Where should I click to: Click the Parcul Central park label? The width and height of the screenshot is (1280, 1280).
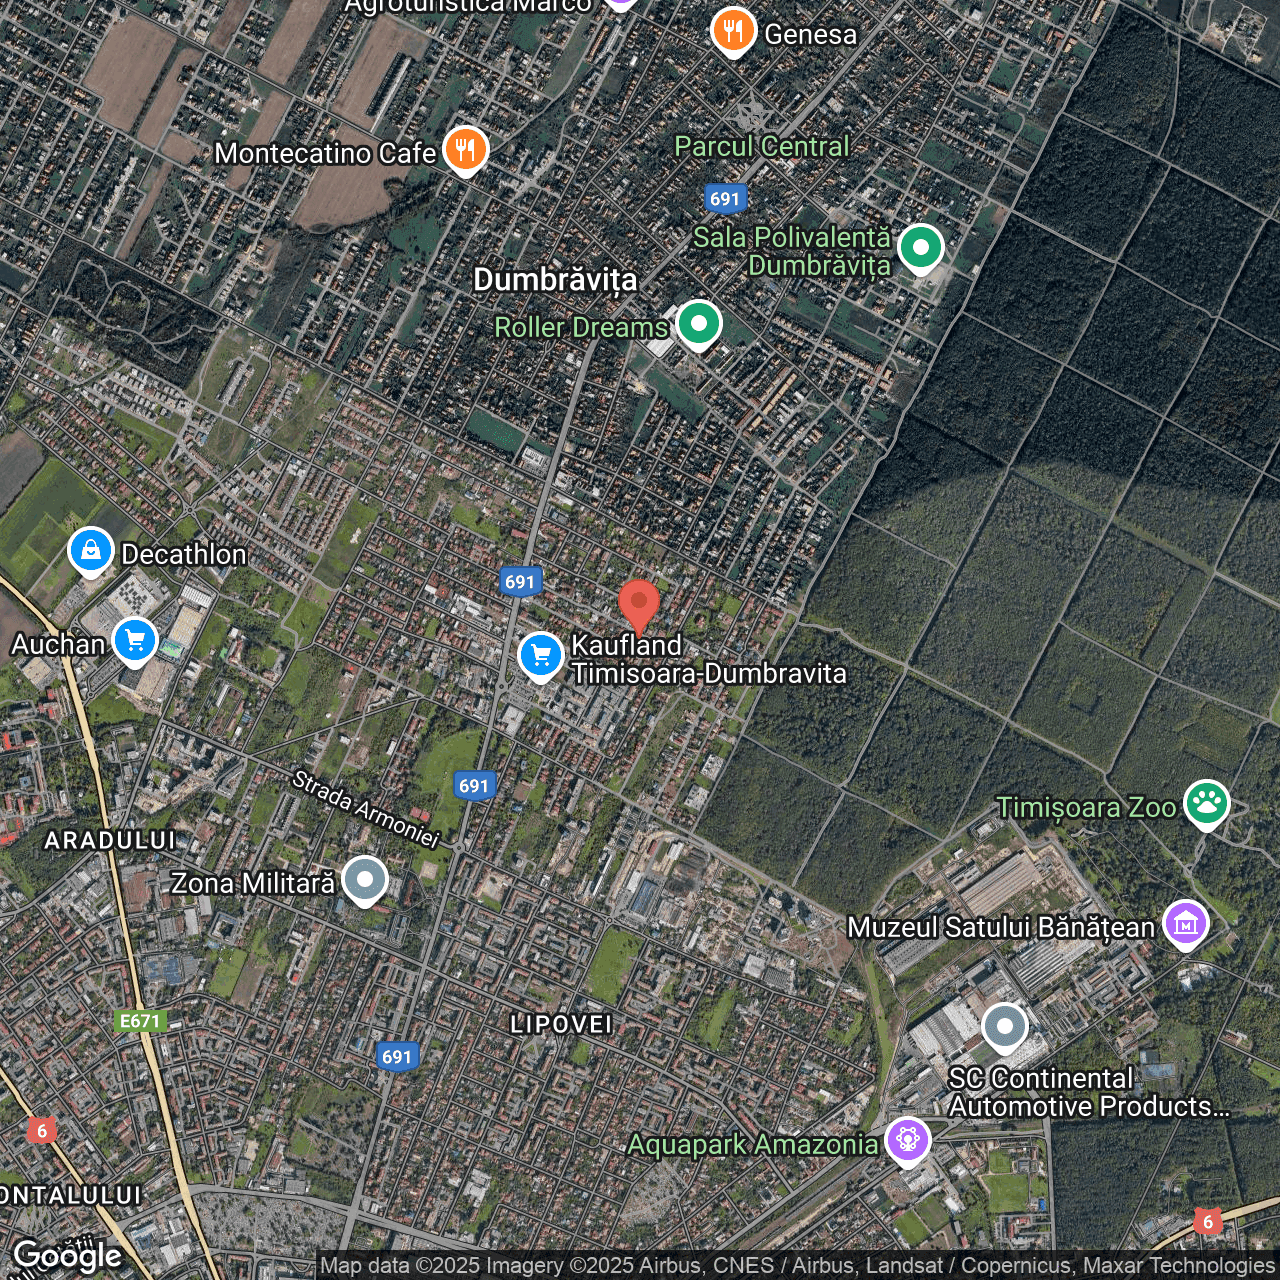pyautogui.click(x=761, y=147)
